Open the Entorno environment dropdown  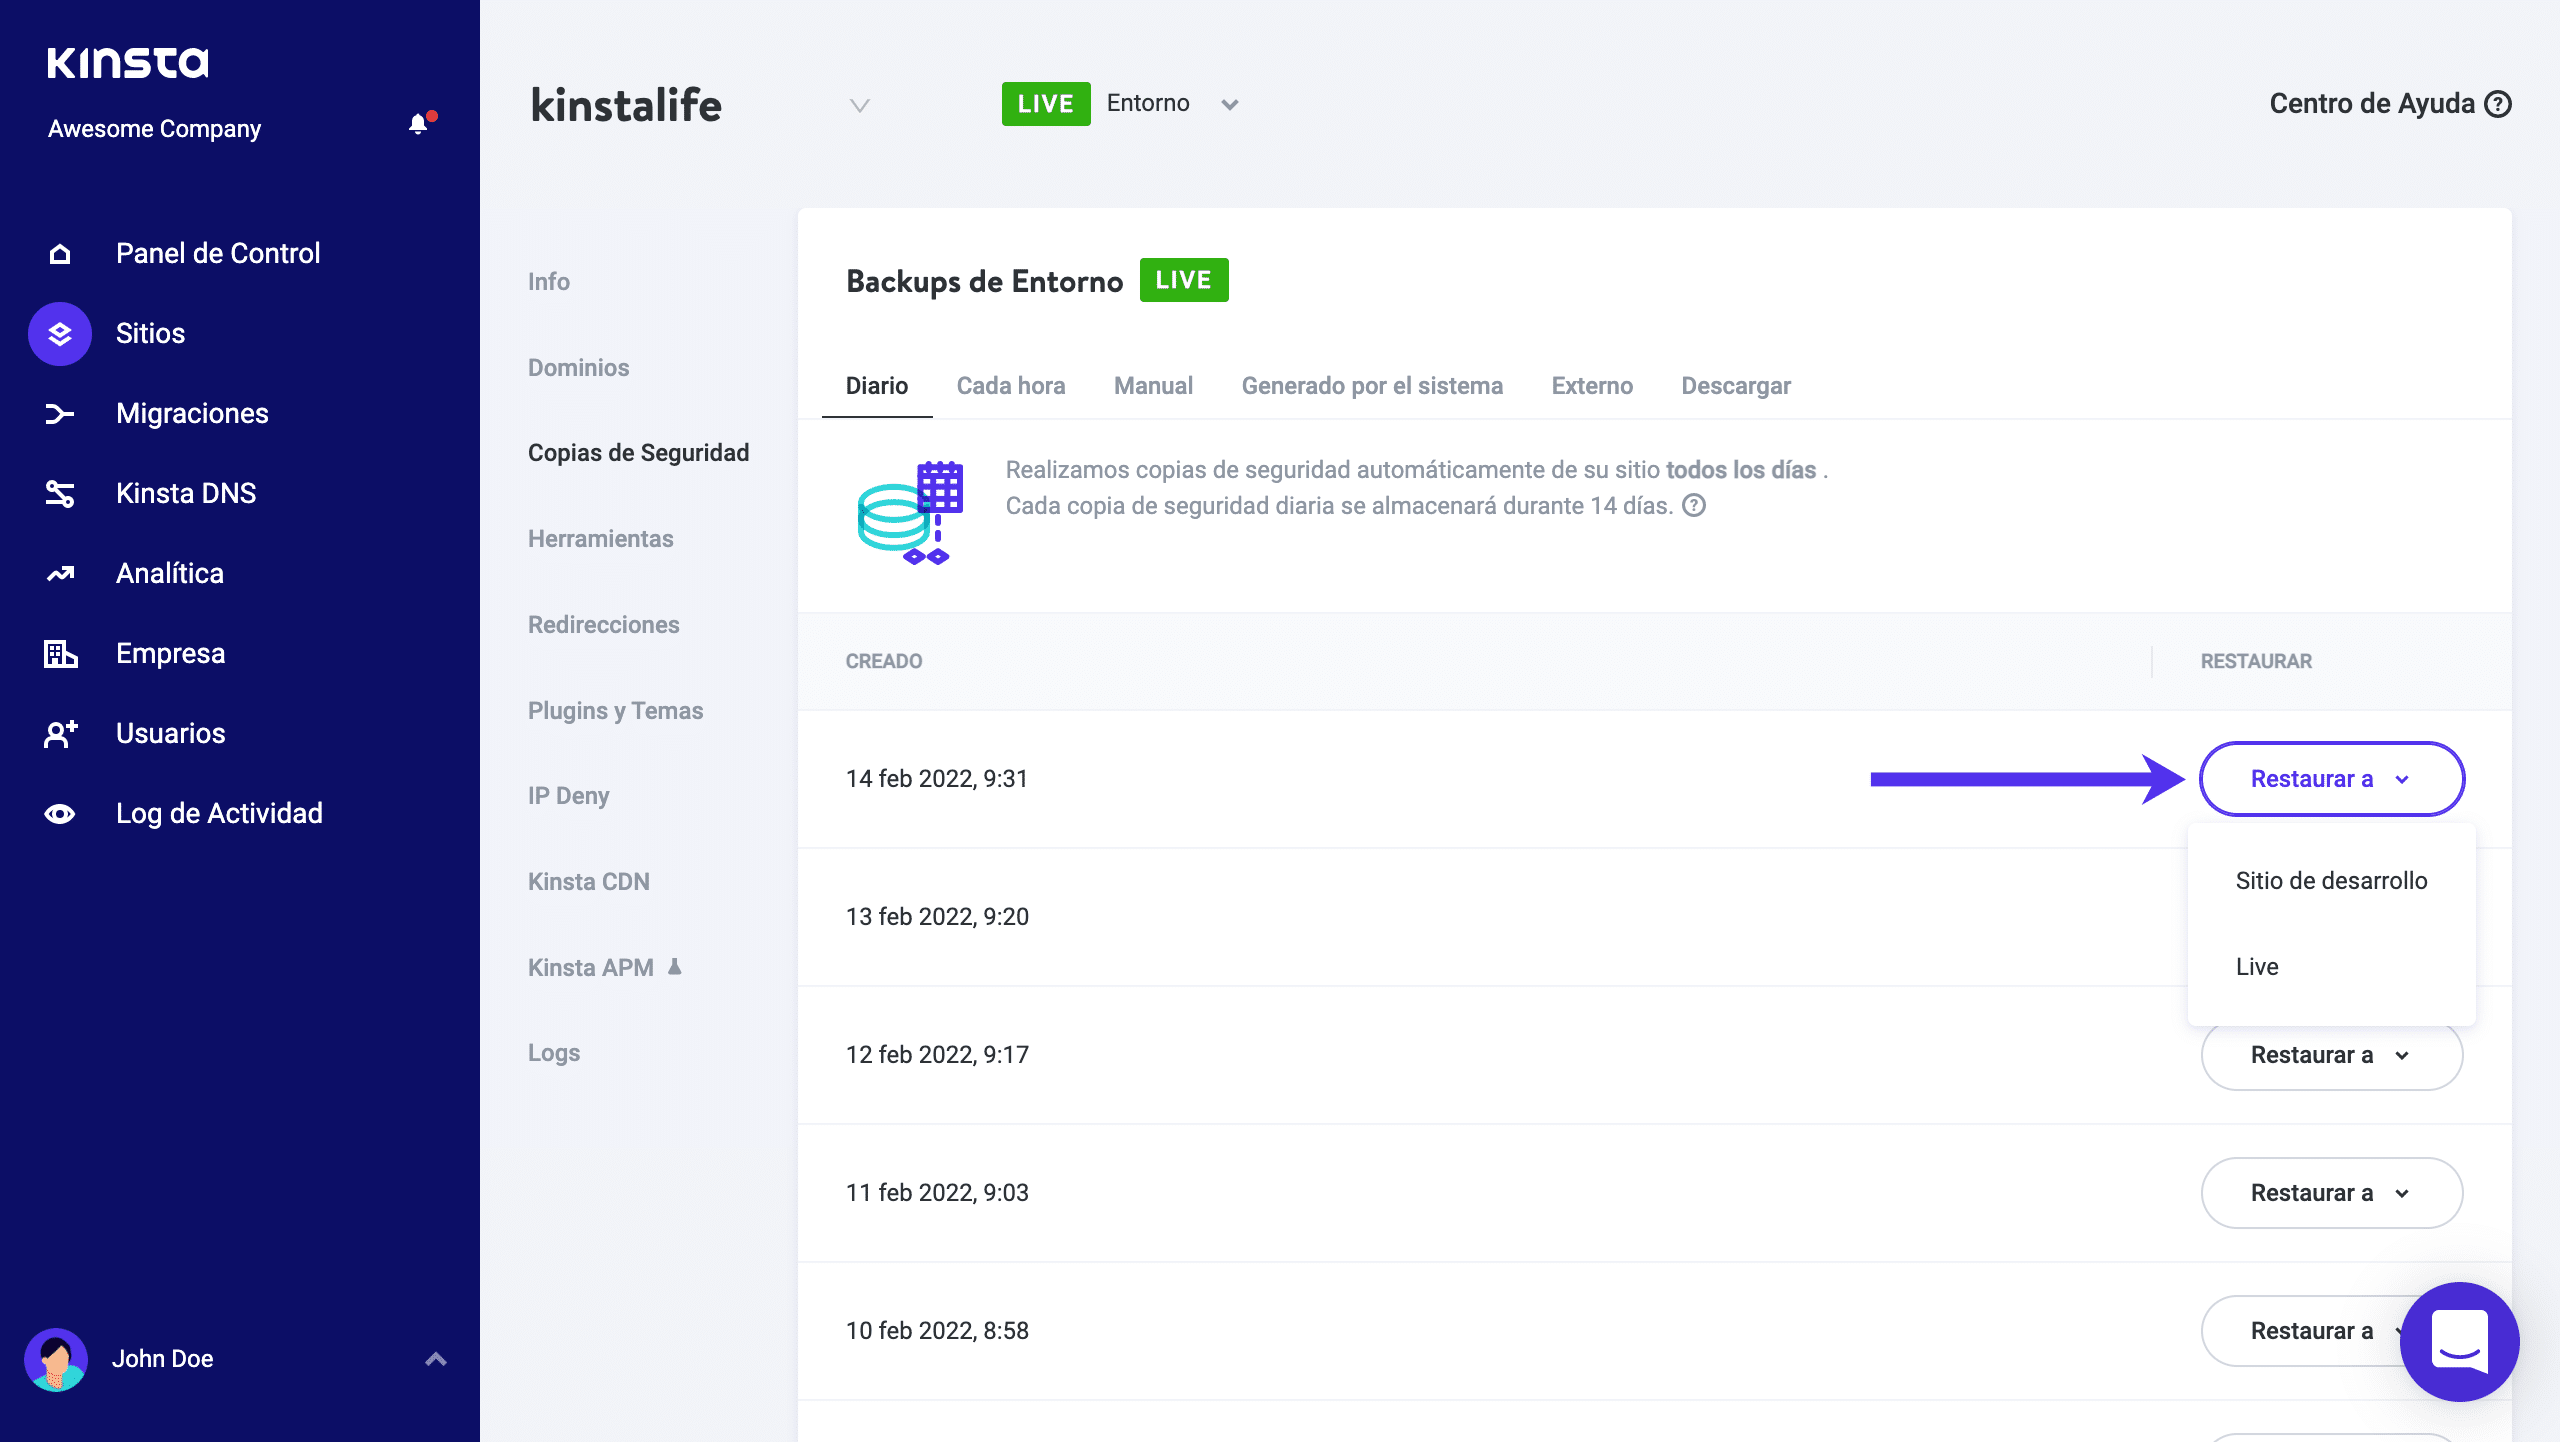coord(1229,104)
